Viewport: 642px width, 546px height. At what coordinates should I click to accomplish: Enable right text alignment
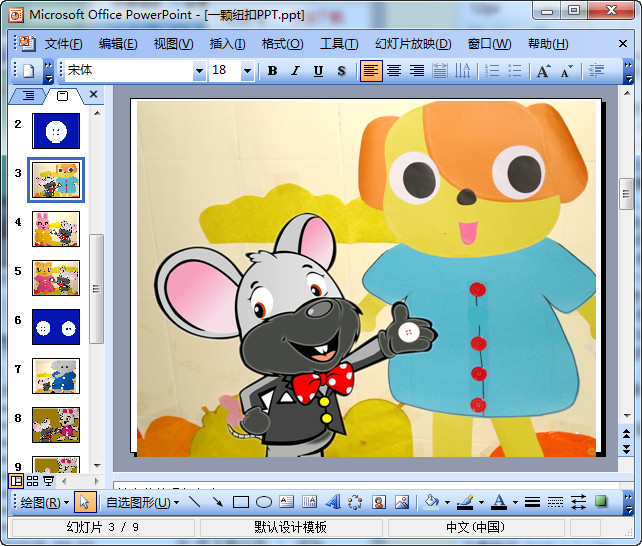click(x=417, y=71)
